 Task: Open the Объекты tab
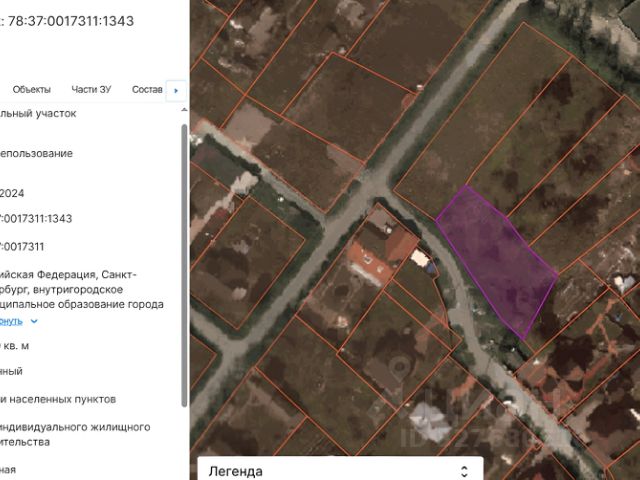pos(31,89)
